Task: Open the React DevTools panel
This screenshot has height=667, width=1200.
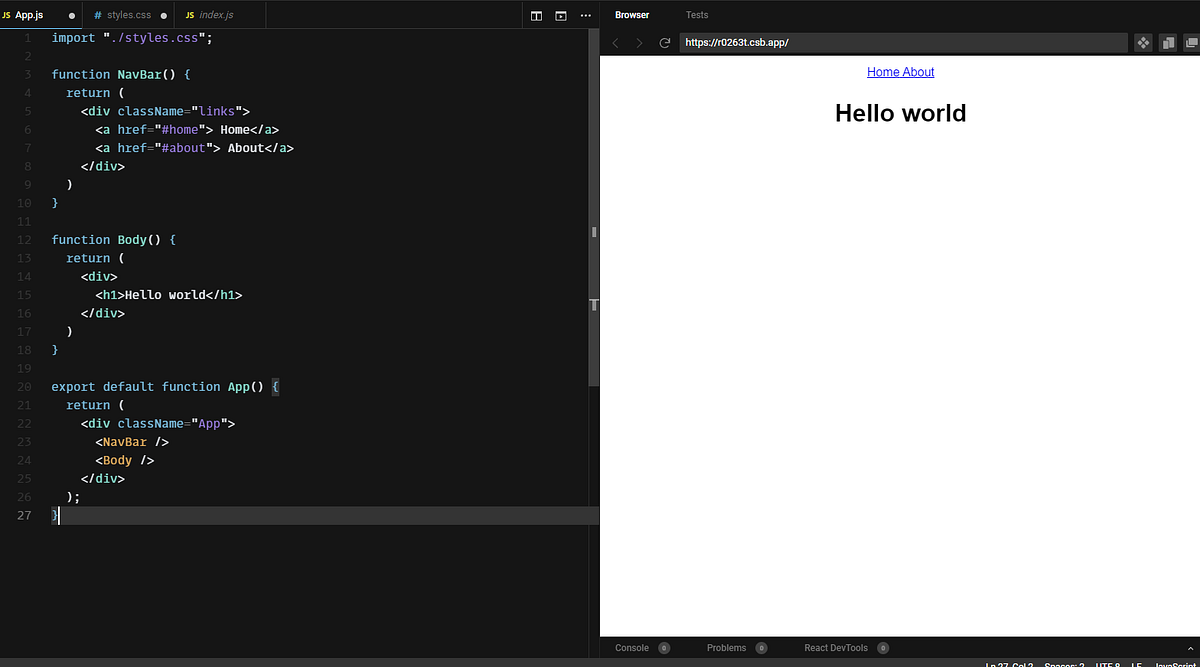Action: pos(846,648)
